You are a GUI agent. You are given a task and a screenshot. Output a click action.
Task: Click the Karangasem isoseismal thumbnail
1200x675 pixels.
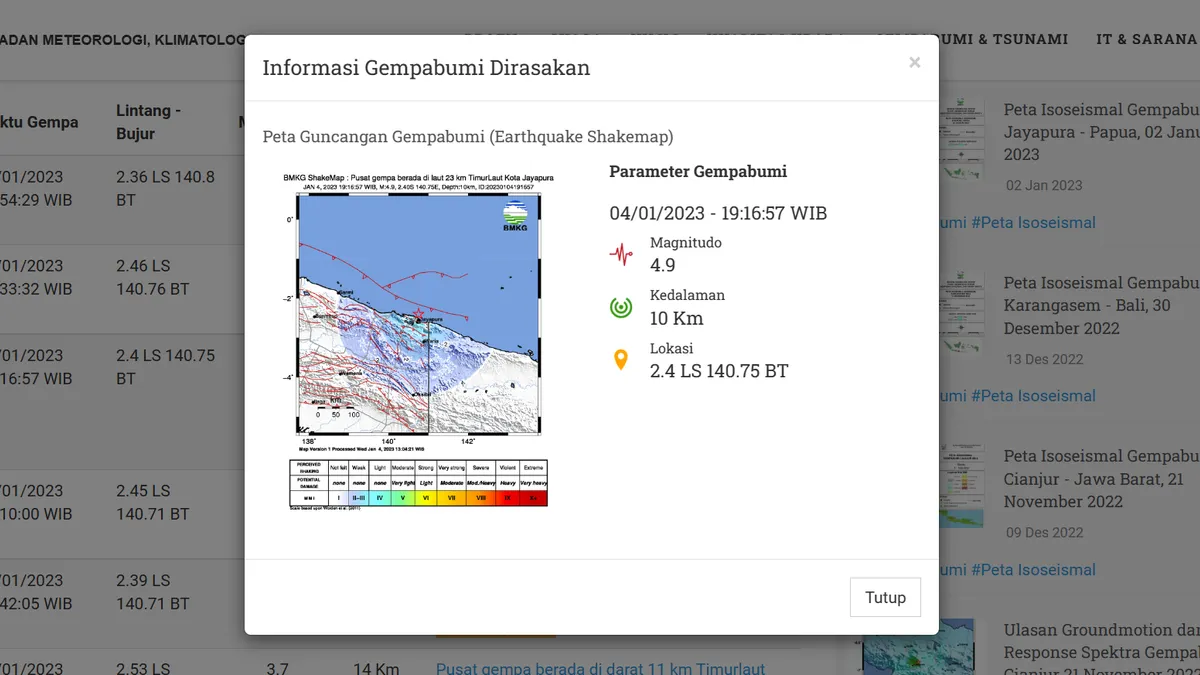[x=962, y=312]
